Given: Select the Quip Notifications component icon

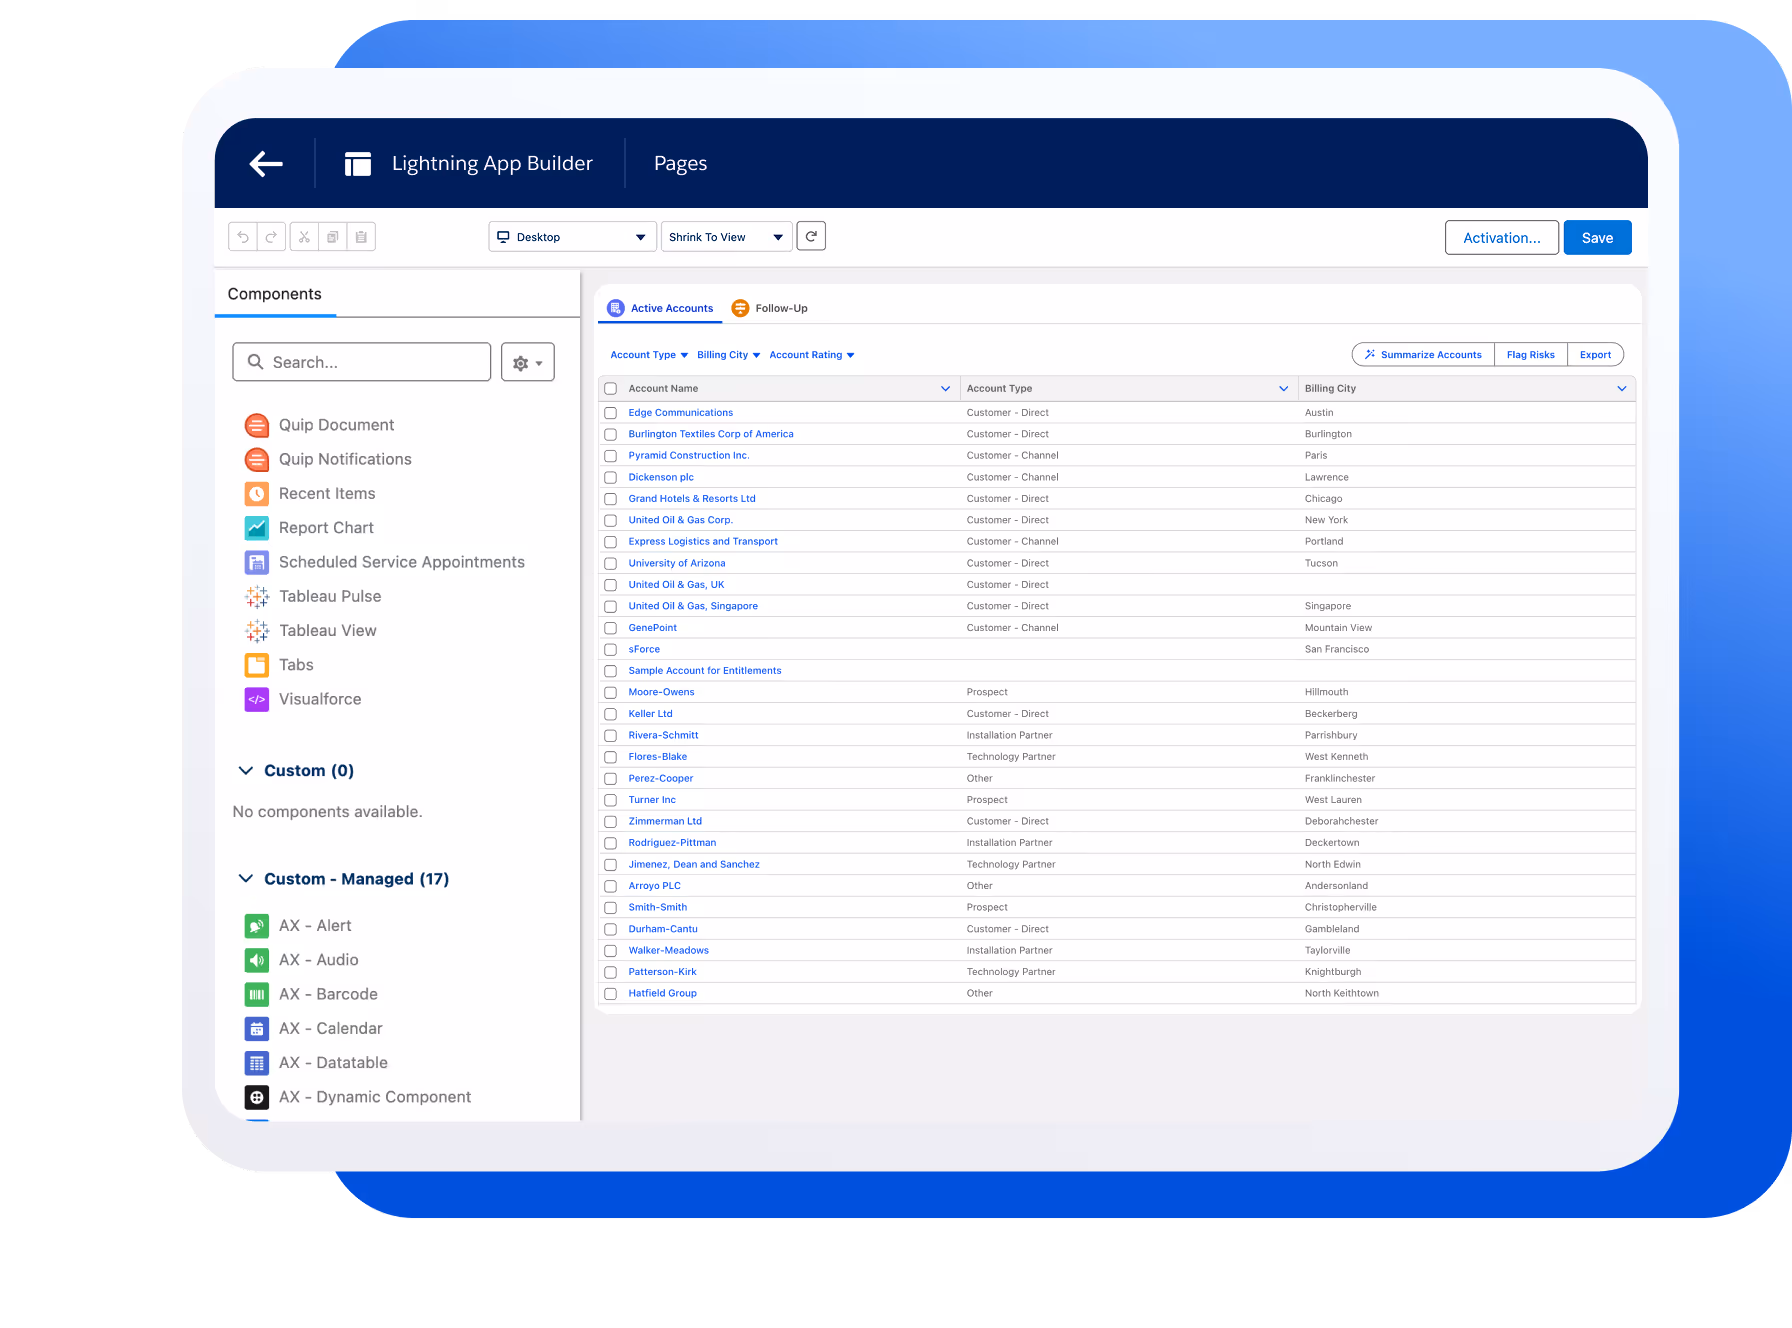Looking at the screenshot, I should (257, 459).
